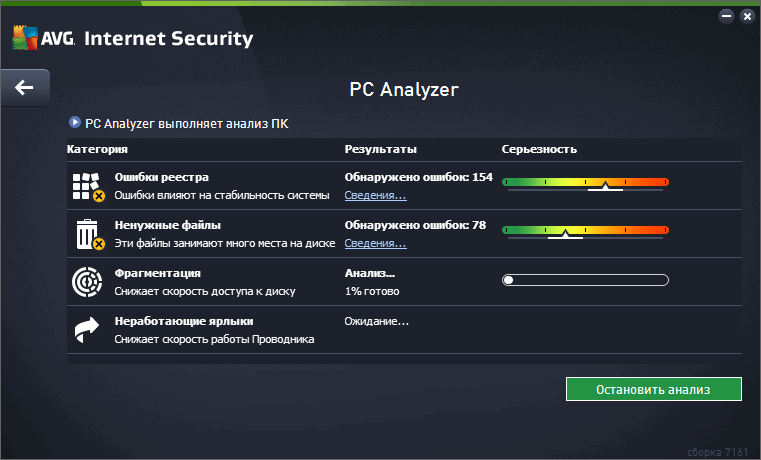Click the 'Ожидание…' status text
Viewport: 761px width, 460px height.
377,321
